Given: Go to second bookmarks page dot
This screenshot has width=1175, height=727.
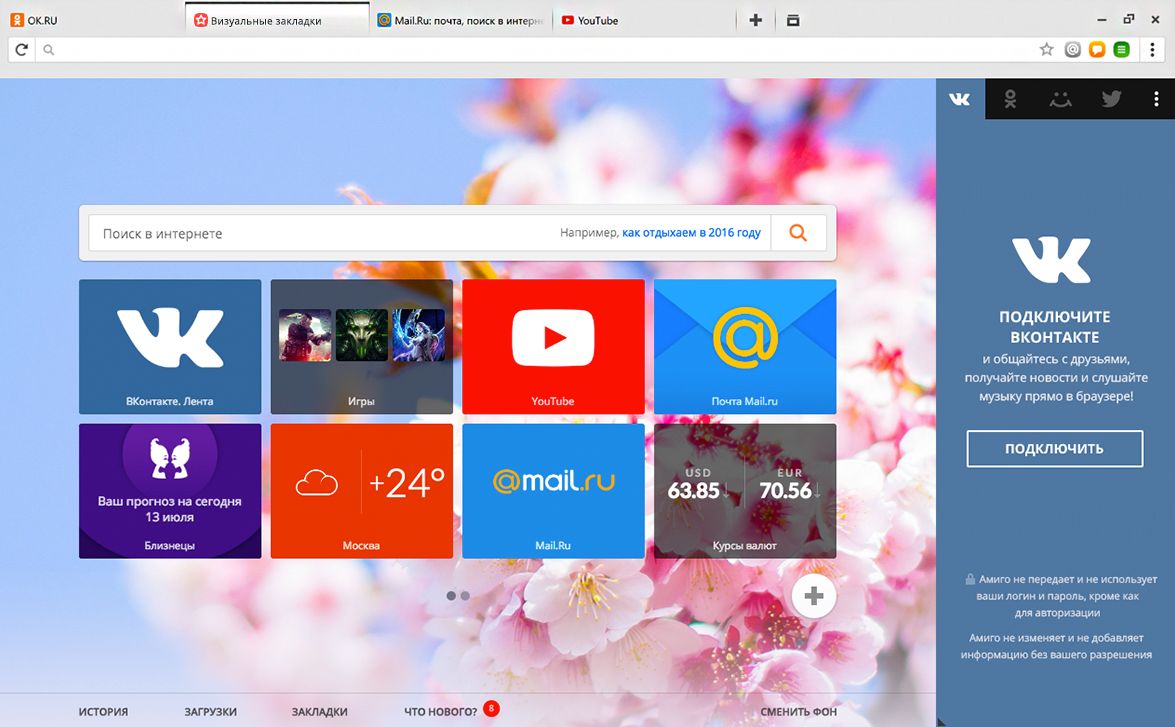Looking at the screenshot, I should tap(465, 596).
